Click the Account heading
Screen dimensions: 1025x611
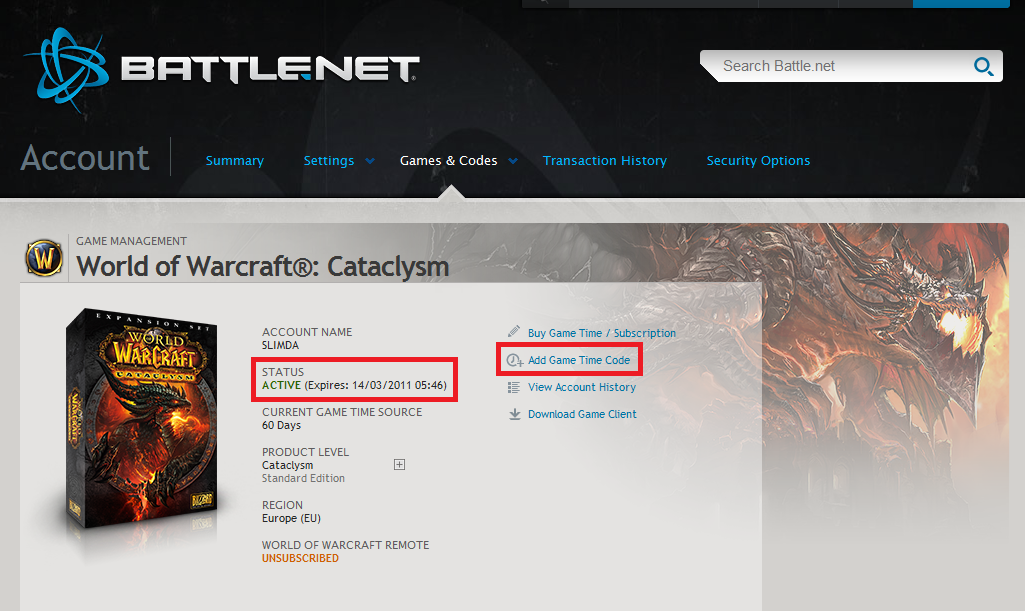pos(85,157)
